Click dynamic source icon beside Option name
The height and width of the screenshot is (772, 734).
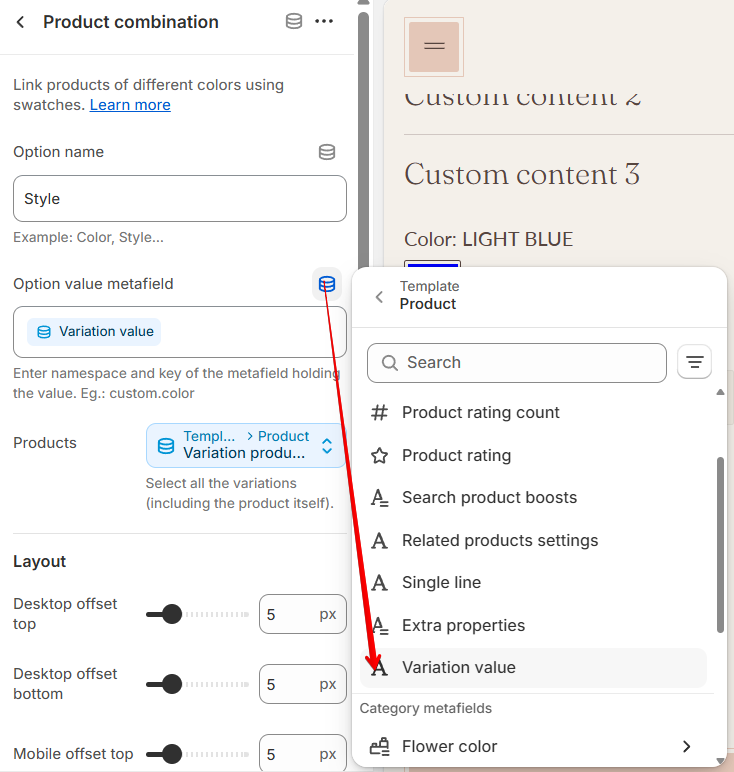327,152
